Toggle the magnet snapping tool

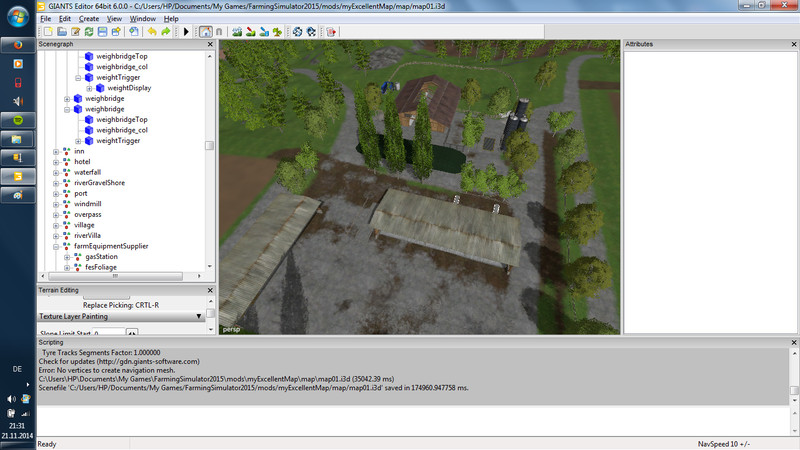coord(219,32)
